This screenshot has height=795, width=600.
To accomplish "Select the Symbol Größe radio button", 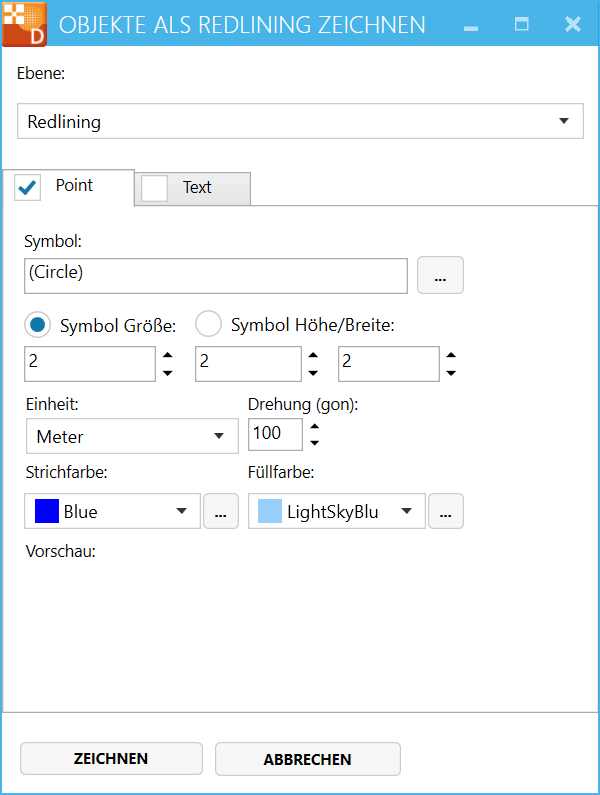I will click(x=38, y=324).
